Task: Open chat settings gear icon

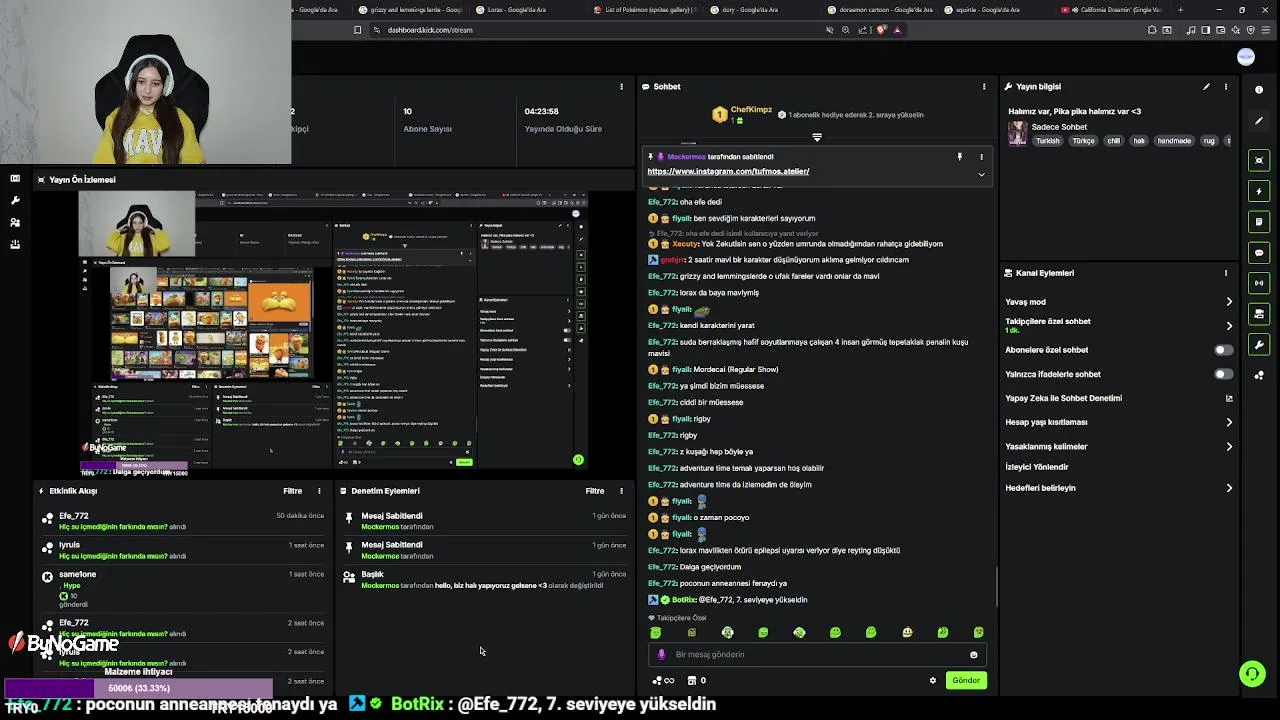Action: click(933, 680)
